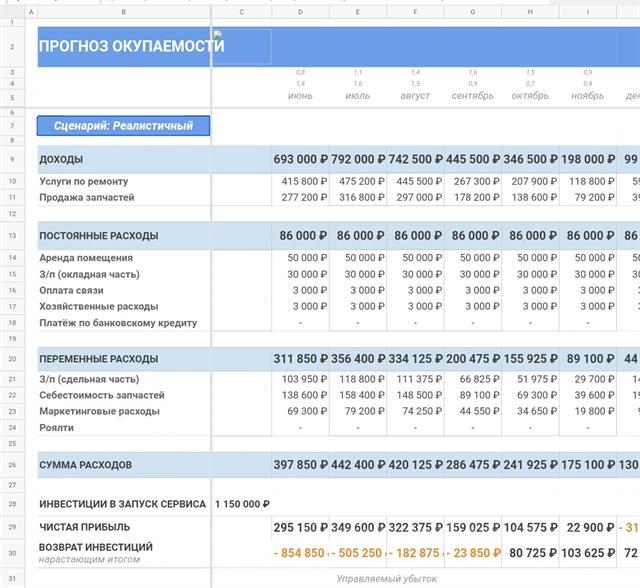Click parts cost value 158 400 ₽
The height and width of the screenshot is (588, 640).
[x=362, y=395]
